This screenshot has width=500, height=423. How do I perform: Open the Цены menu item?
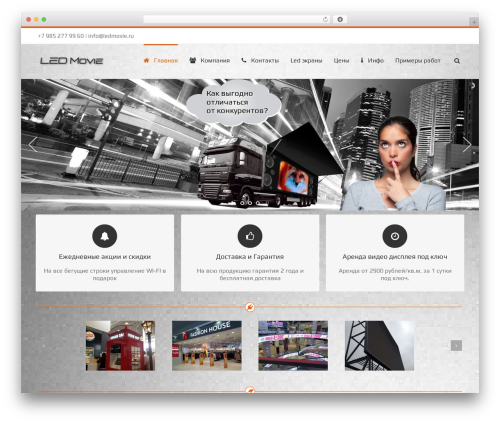341,61
